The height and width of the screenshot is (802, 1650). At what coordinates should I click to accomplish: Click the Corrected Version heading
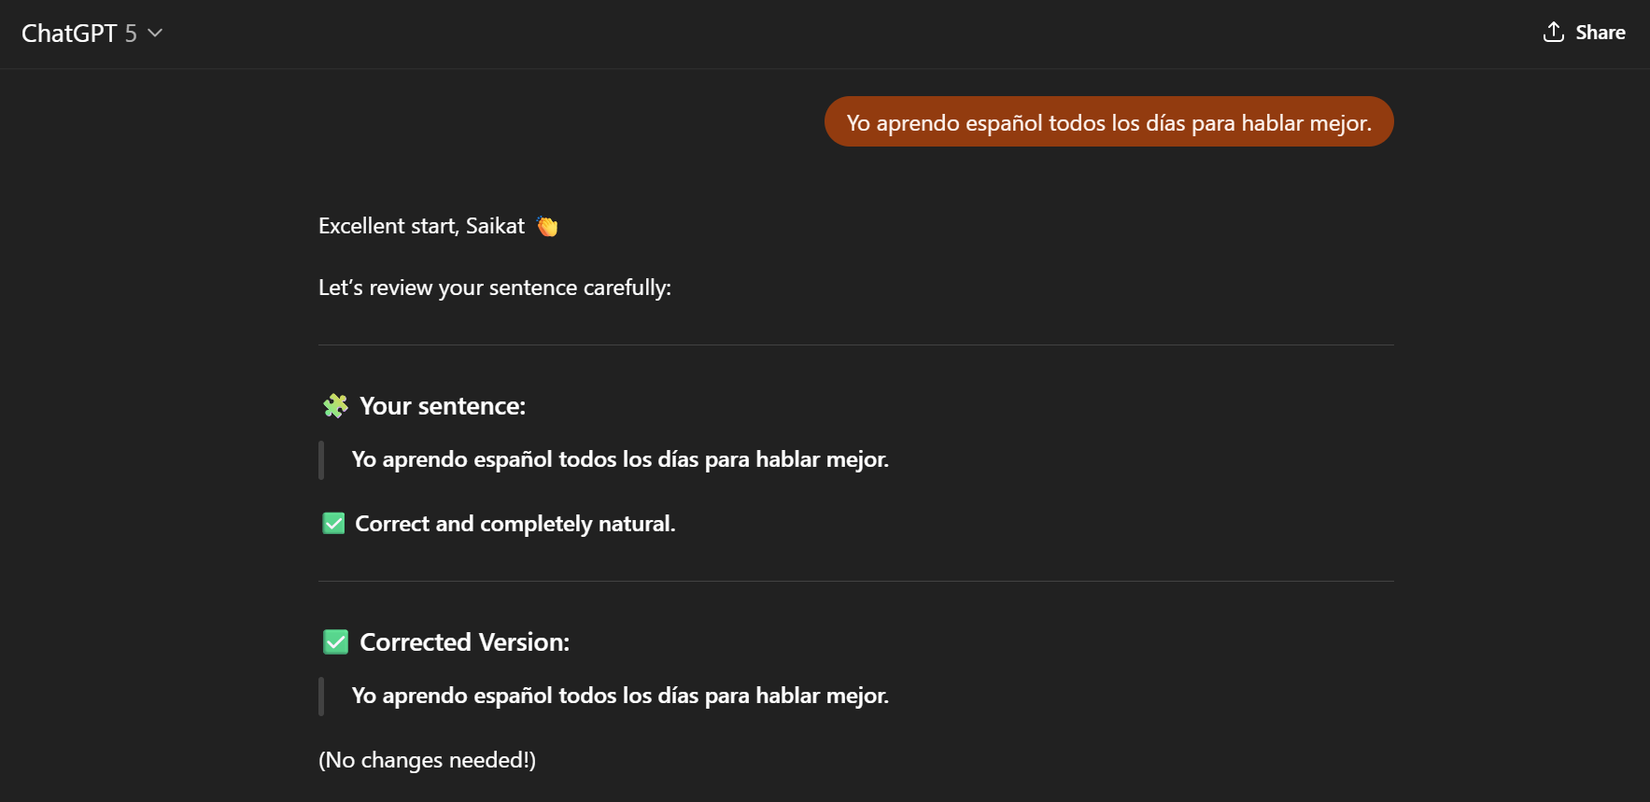click(463, 642)
